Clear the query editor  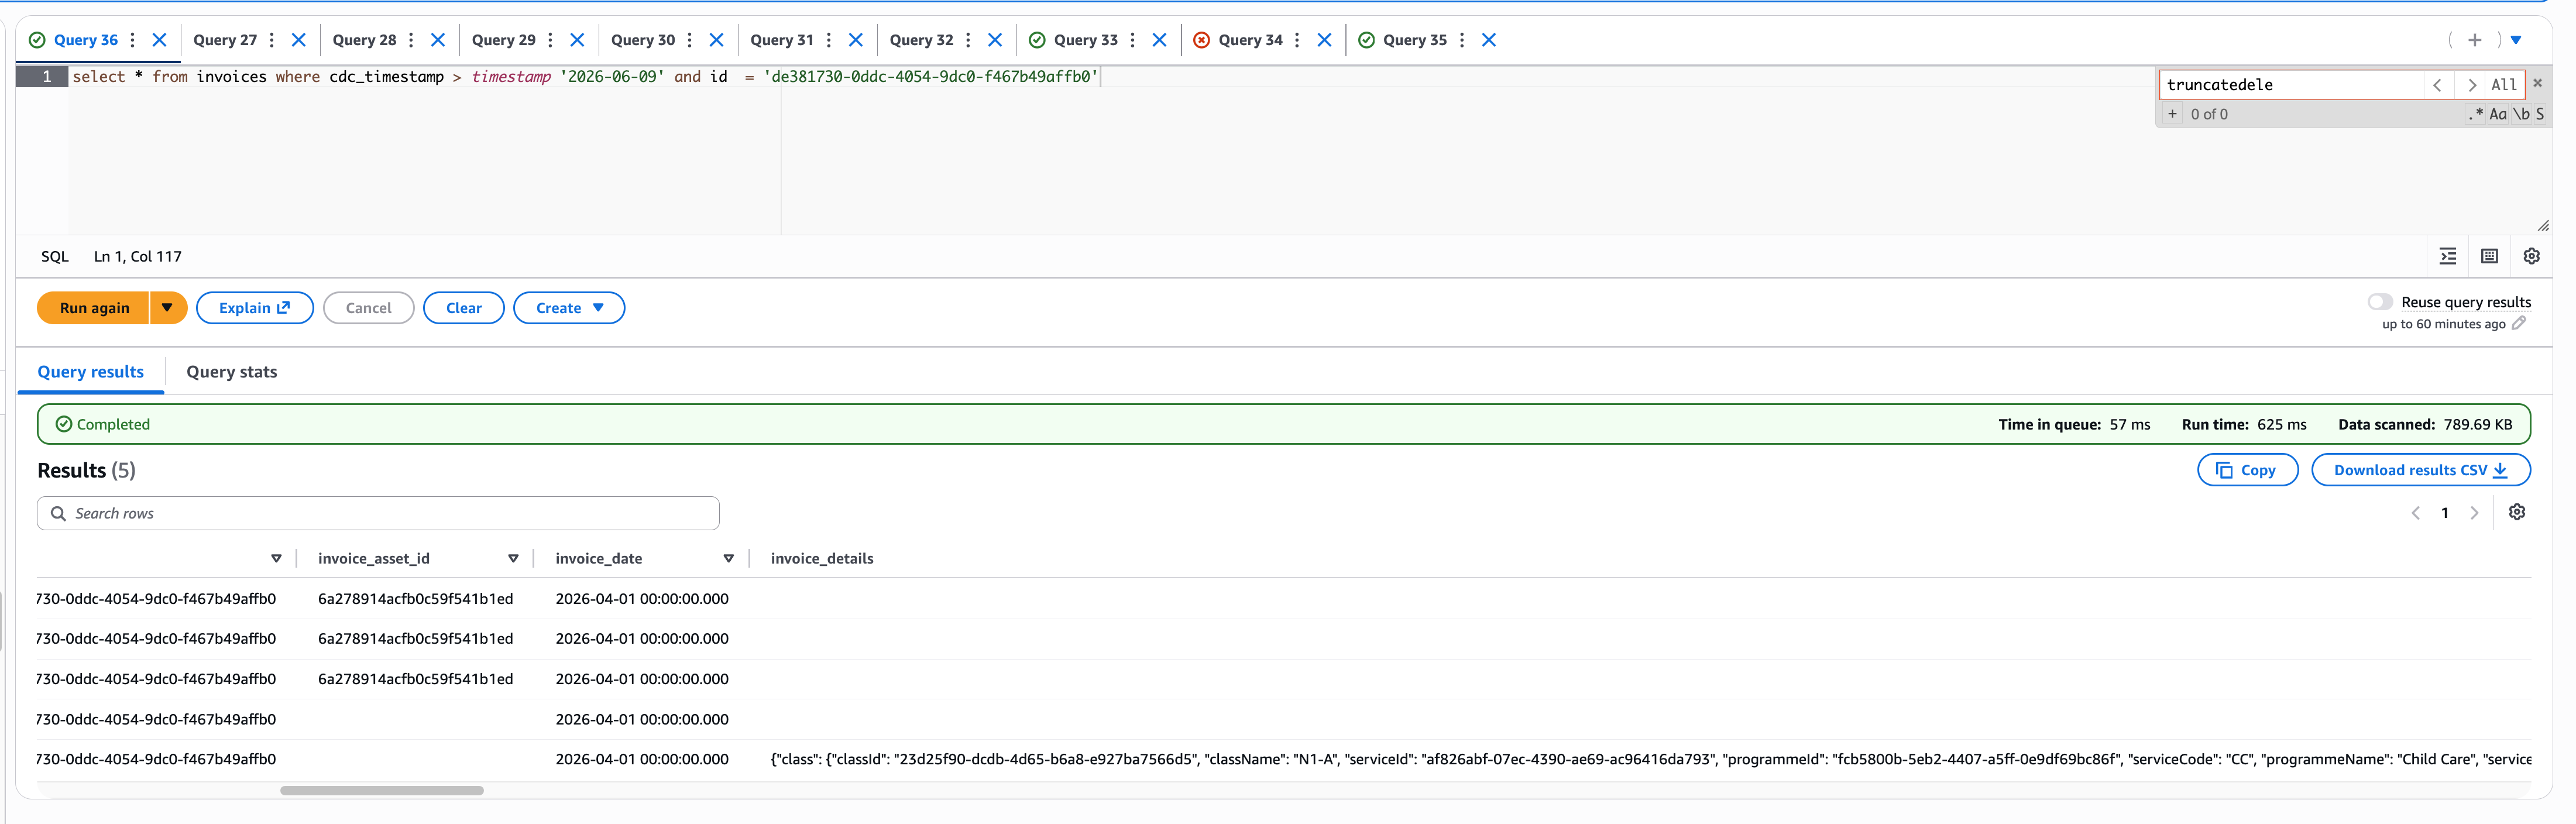463,308
